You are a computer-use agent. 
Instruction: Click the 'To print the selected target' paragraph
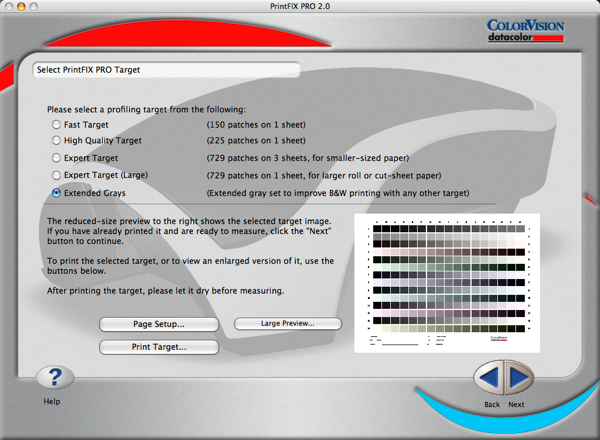(191, 266)
